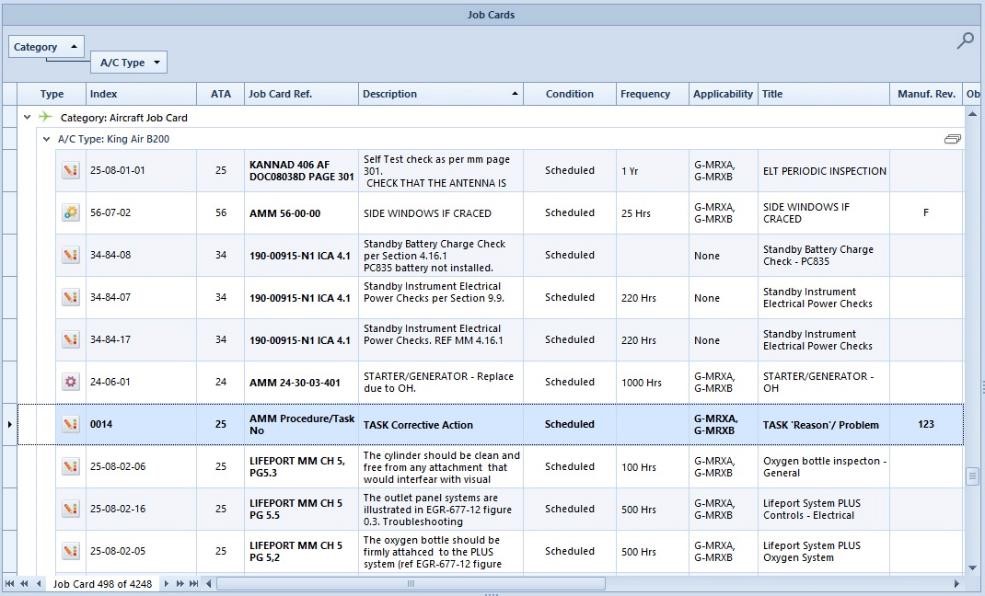Image resolution: width=985 pixels, height=596 pixels.
Task: Click type icon for row 25-08-02-16
Action: [x=71, y=509]
